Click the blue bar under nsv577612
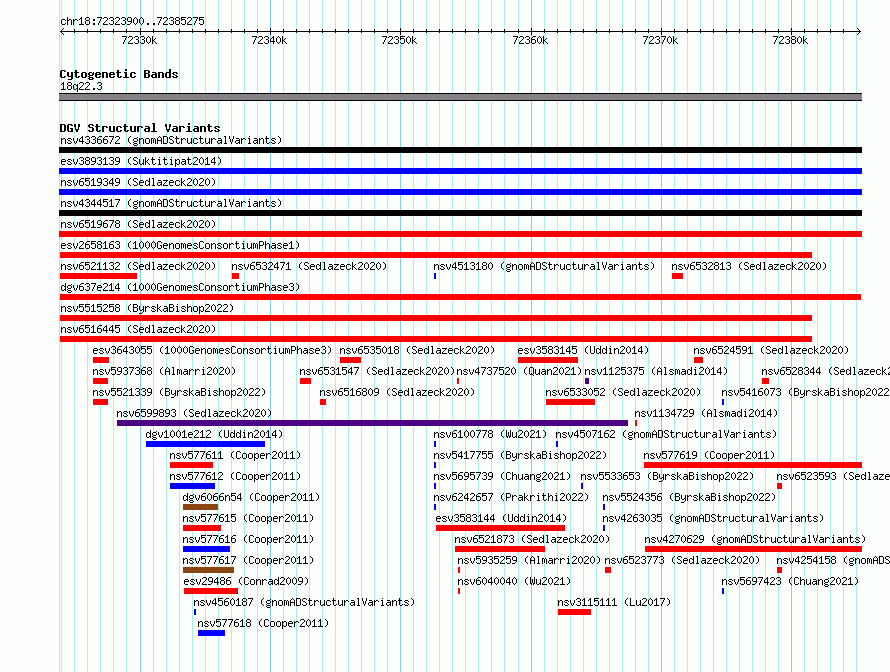This screenshot has width=890, height=672. click(192, 486)
